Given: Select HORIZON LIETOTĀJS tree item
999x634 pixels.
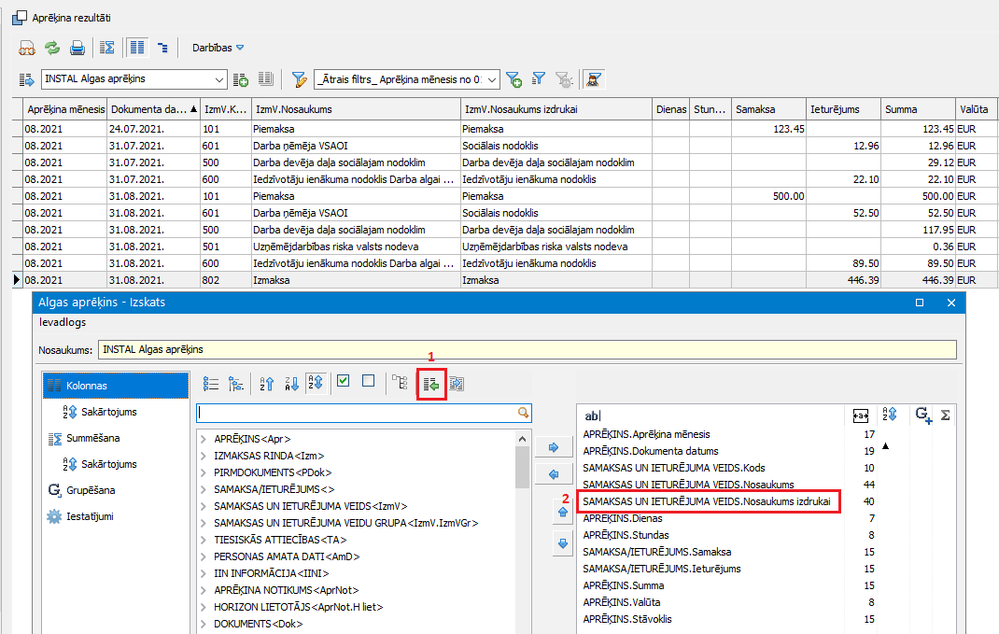Looking at the screenshot, I should [x=298, y=607].
